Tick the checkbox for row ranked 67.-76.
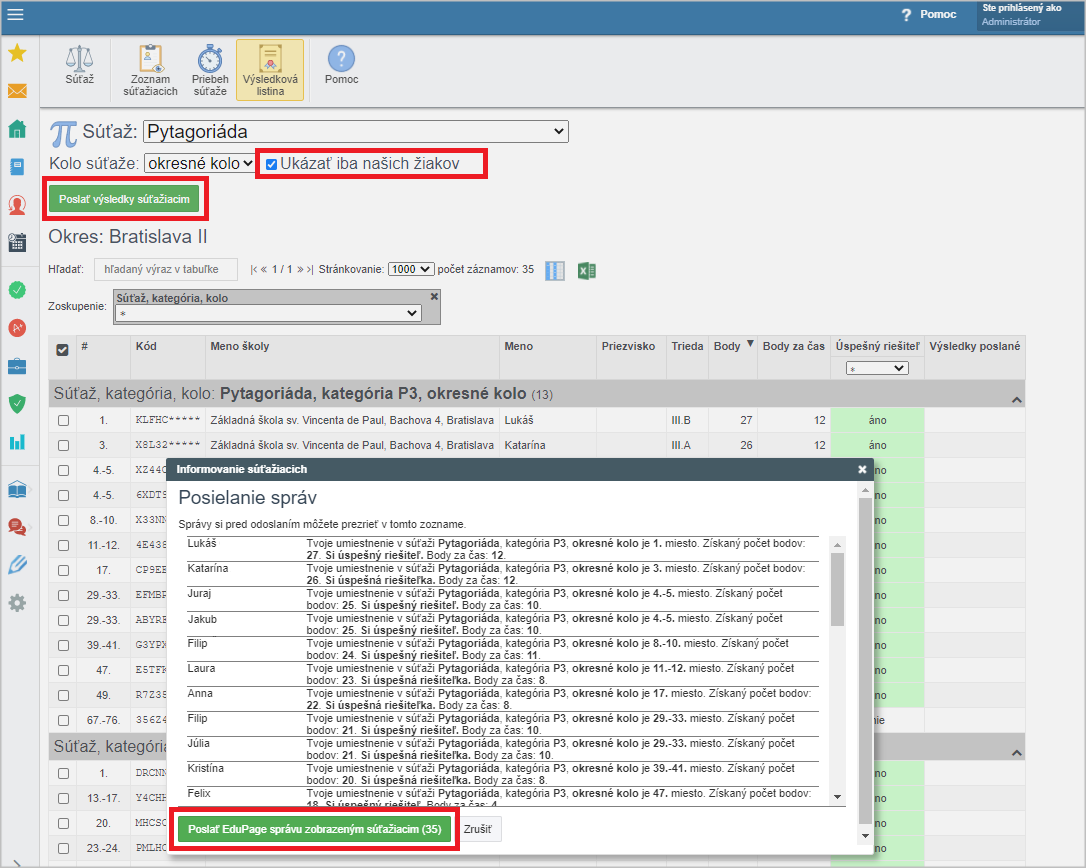The width and height of the screenshot is (1086, 868). point(64,720)
